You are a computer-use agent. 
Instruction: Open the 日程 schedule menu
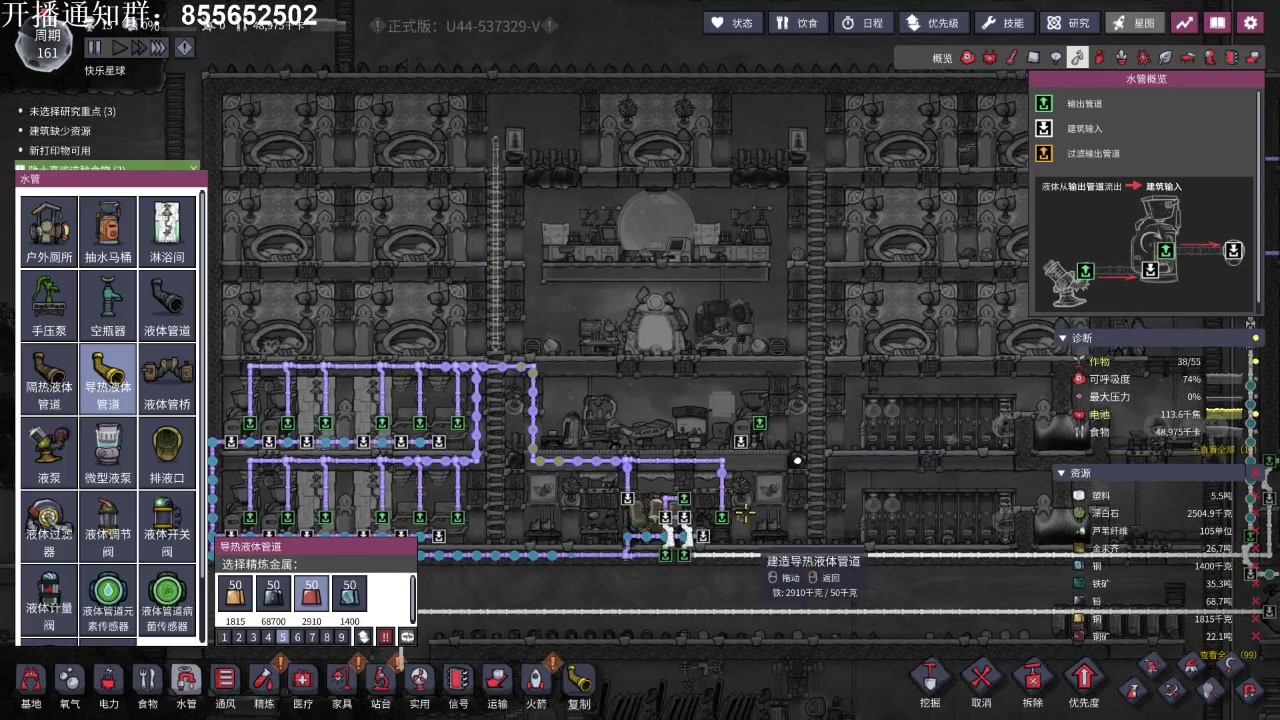863,22
